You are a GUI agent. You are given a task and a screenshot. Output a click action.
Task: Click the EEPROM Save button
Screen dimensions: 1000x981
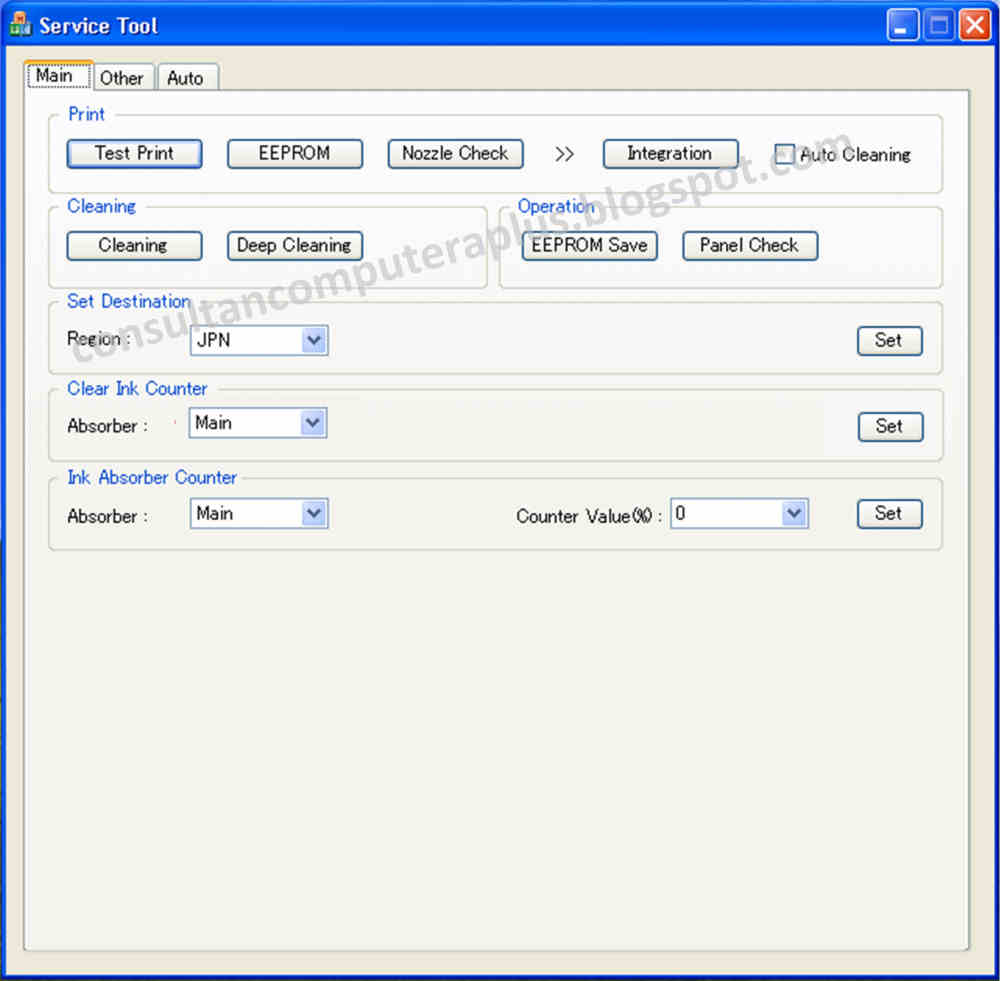pyautogui.click(x=589, y=245)
